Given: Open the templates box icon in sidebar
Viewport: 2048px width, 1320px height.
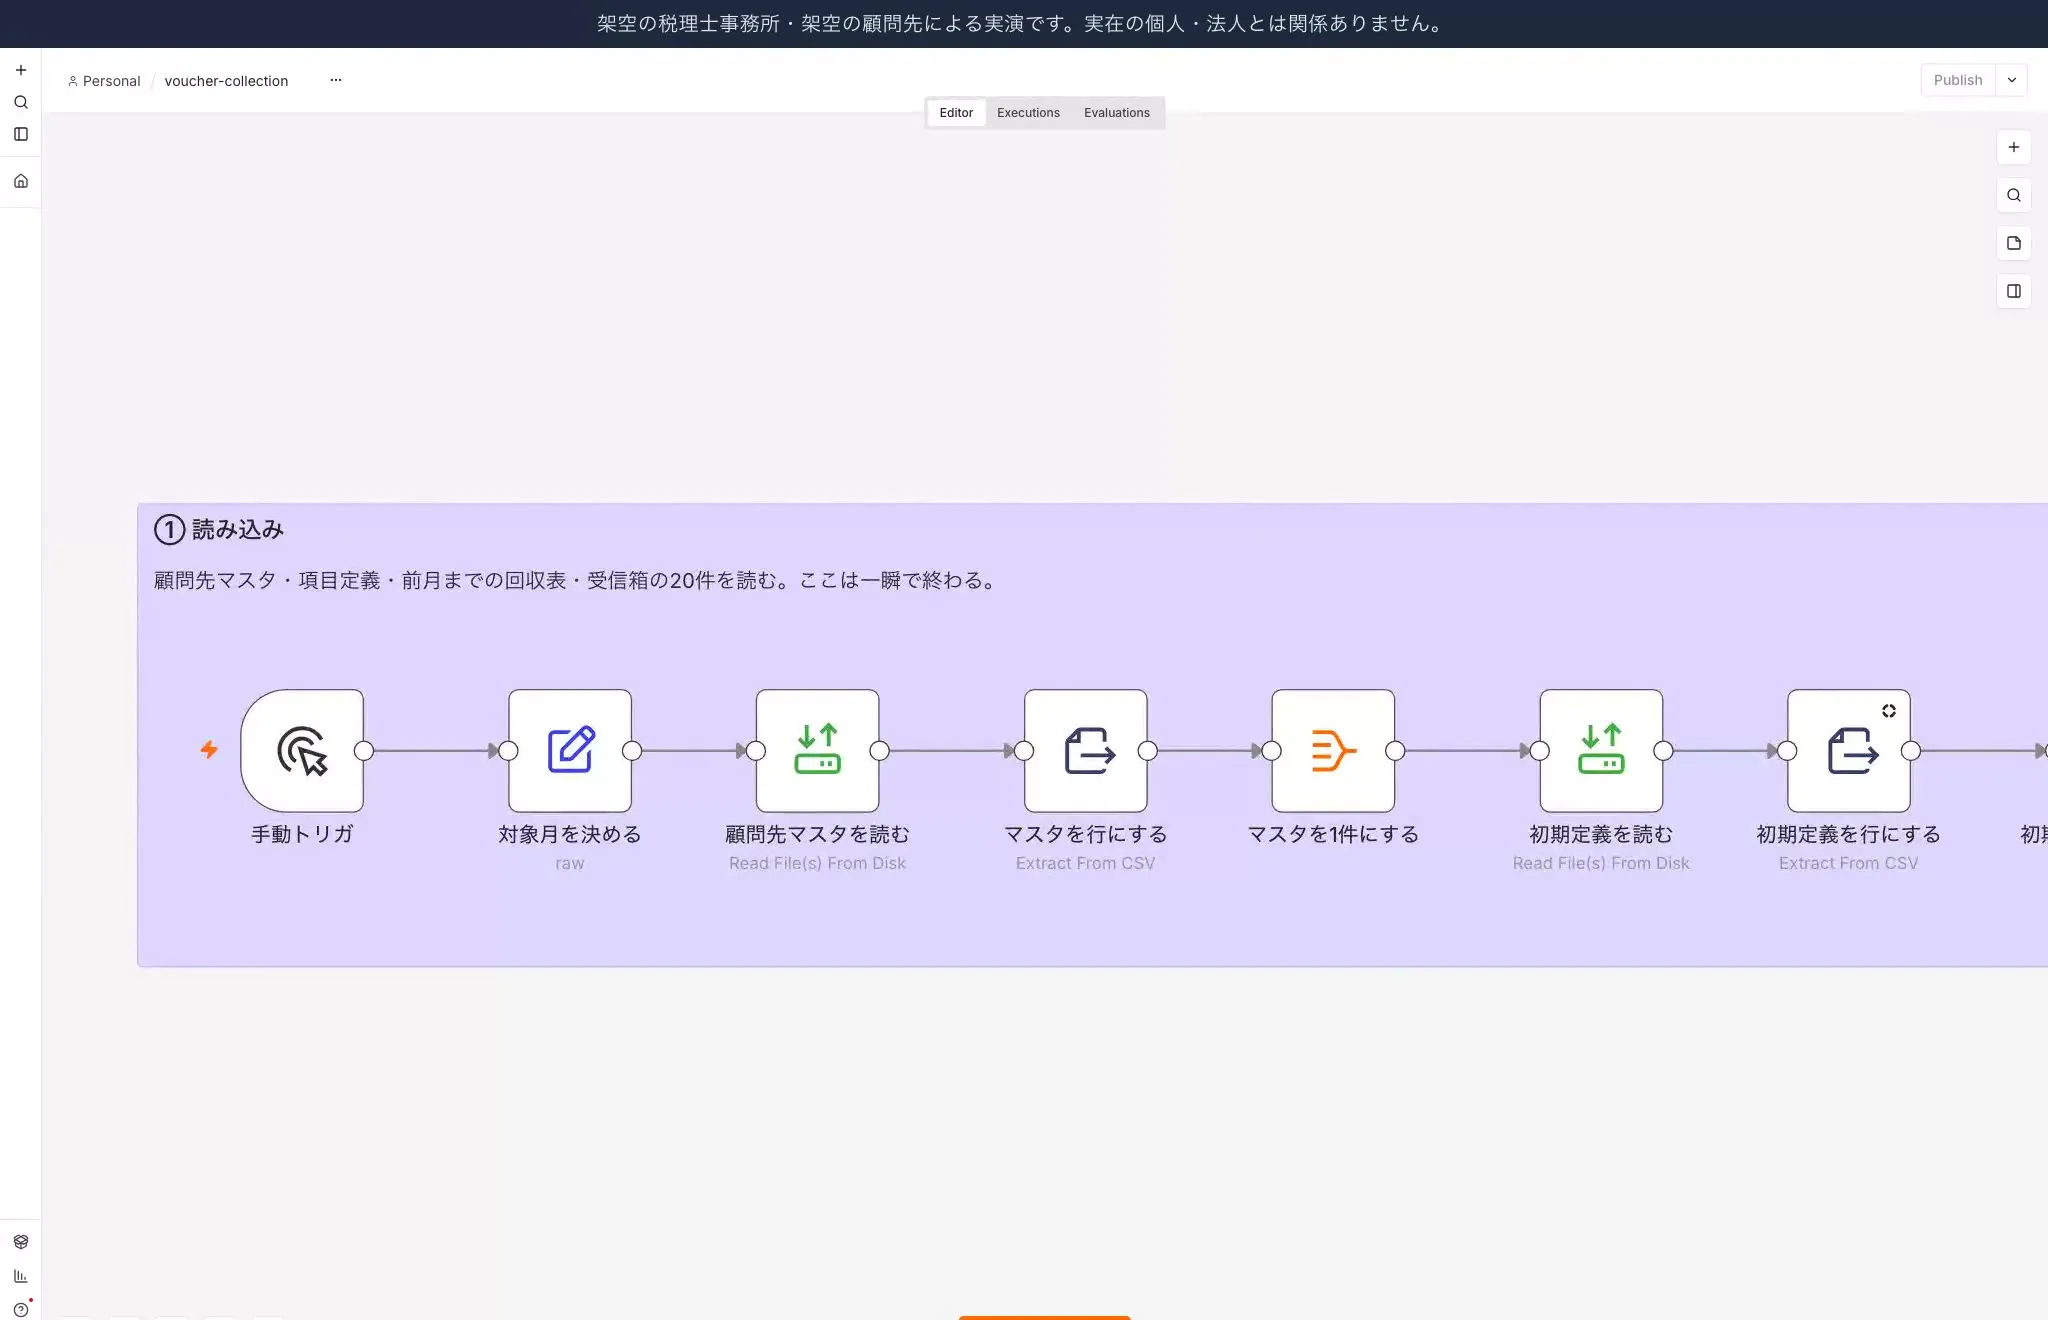Looking at the screenshot, I should (20, 1242).
